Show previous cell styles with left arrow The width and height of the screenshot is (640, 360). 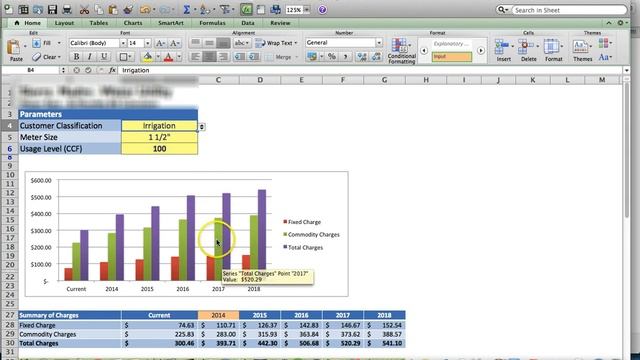pyautogui.click(x=424, y=51)
